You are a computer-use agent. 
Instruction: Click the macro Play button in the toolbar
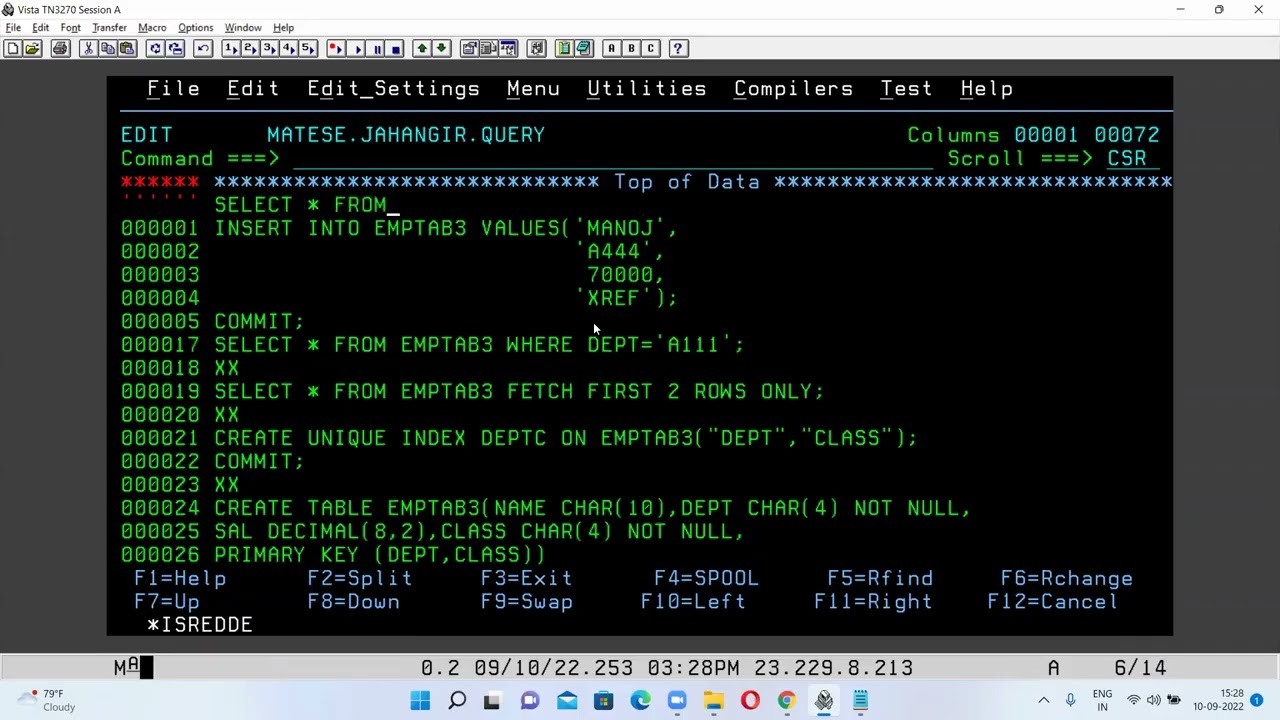(x=356, y=48)
